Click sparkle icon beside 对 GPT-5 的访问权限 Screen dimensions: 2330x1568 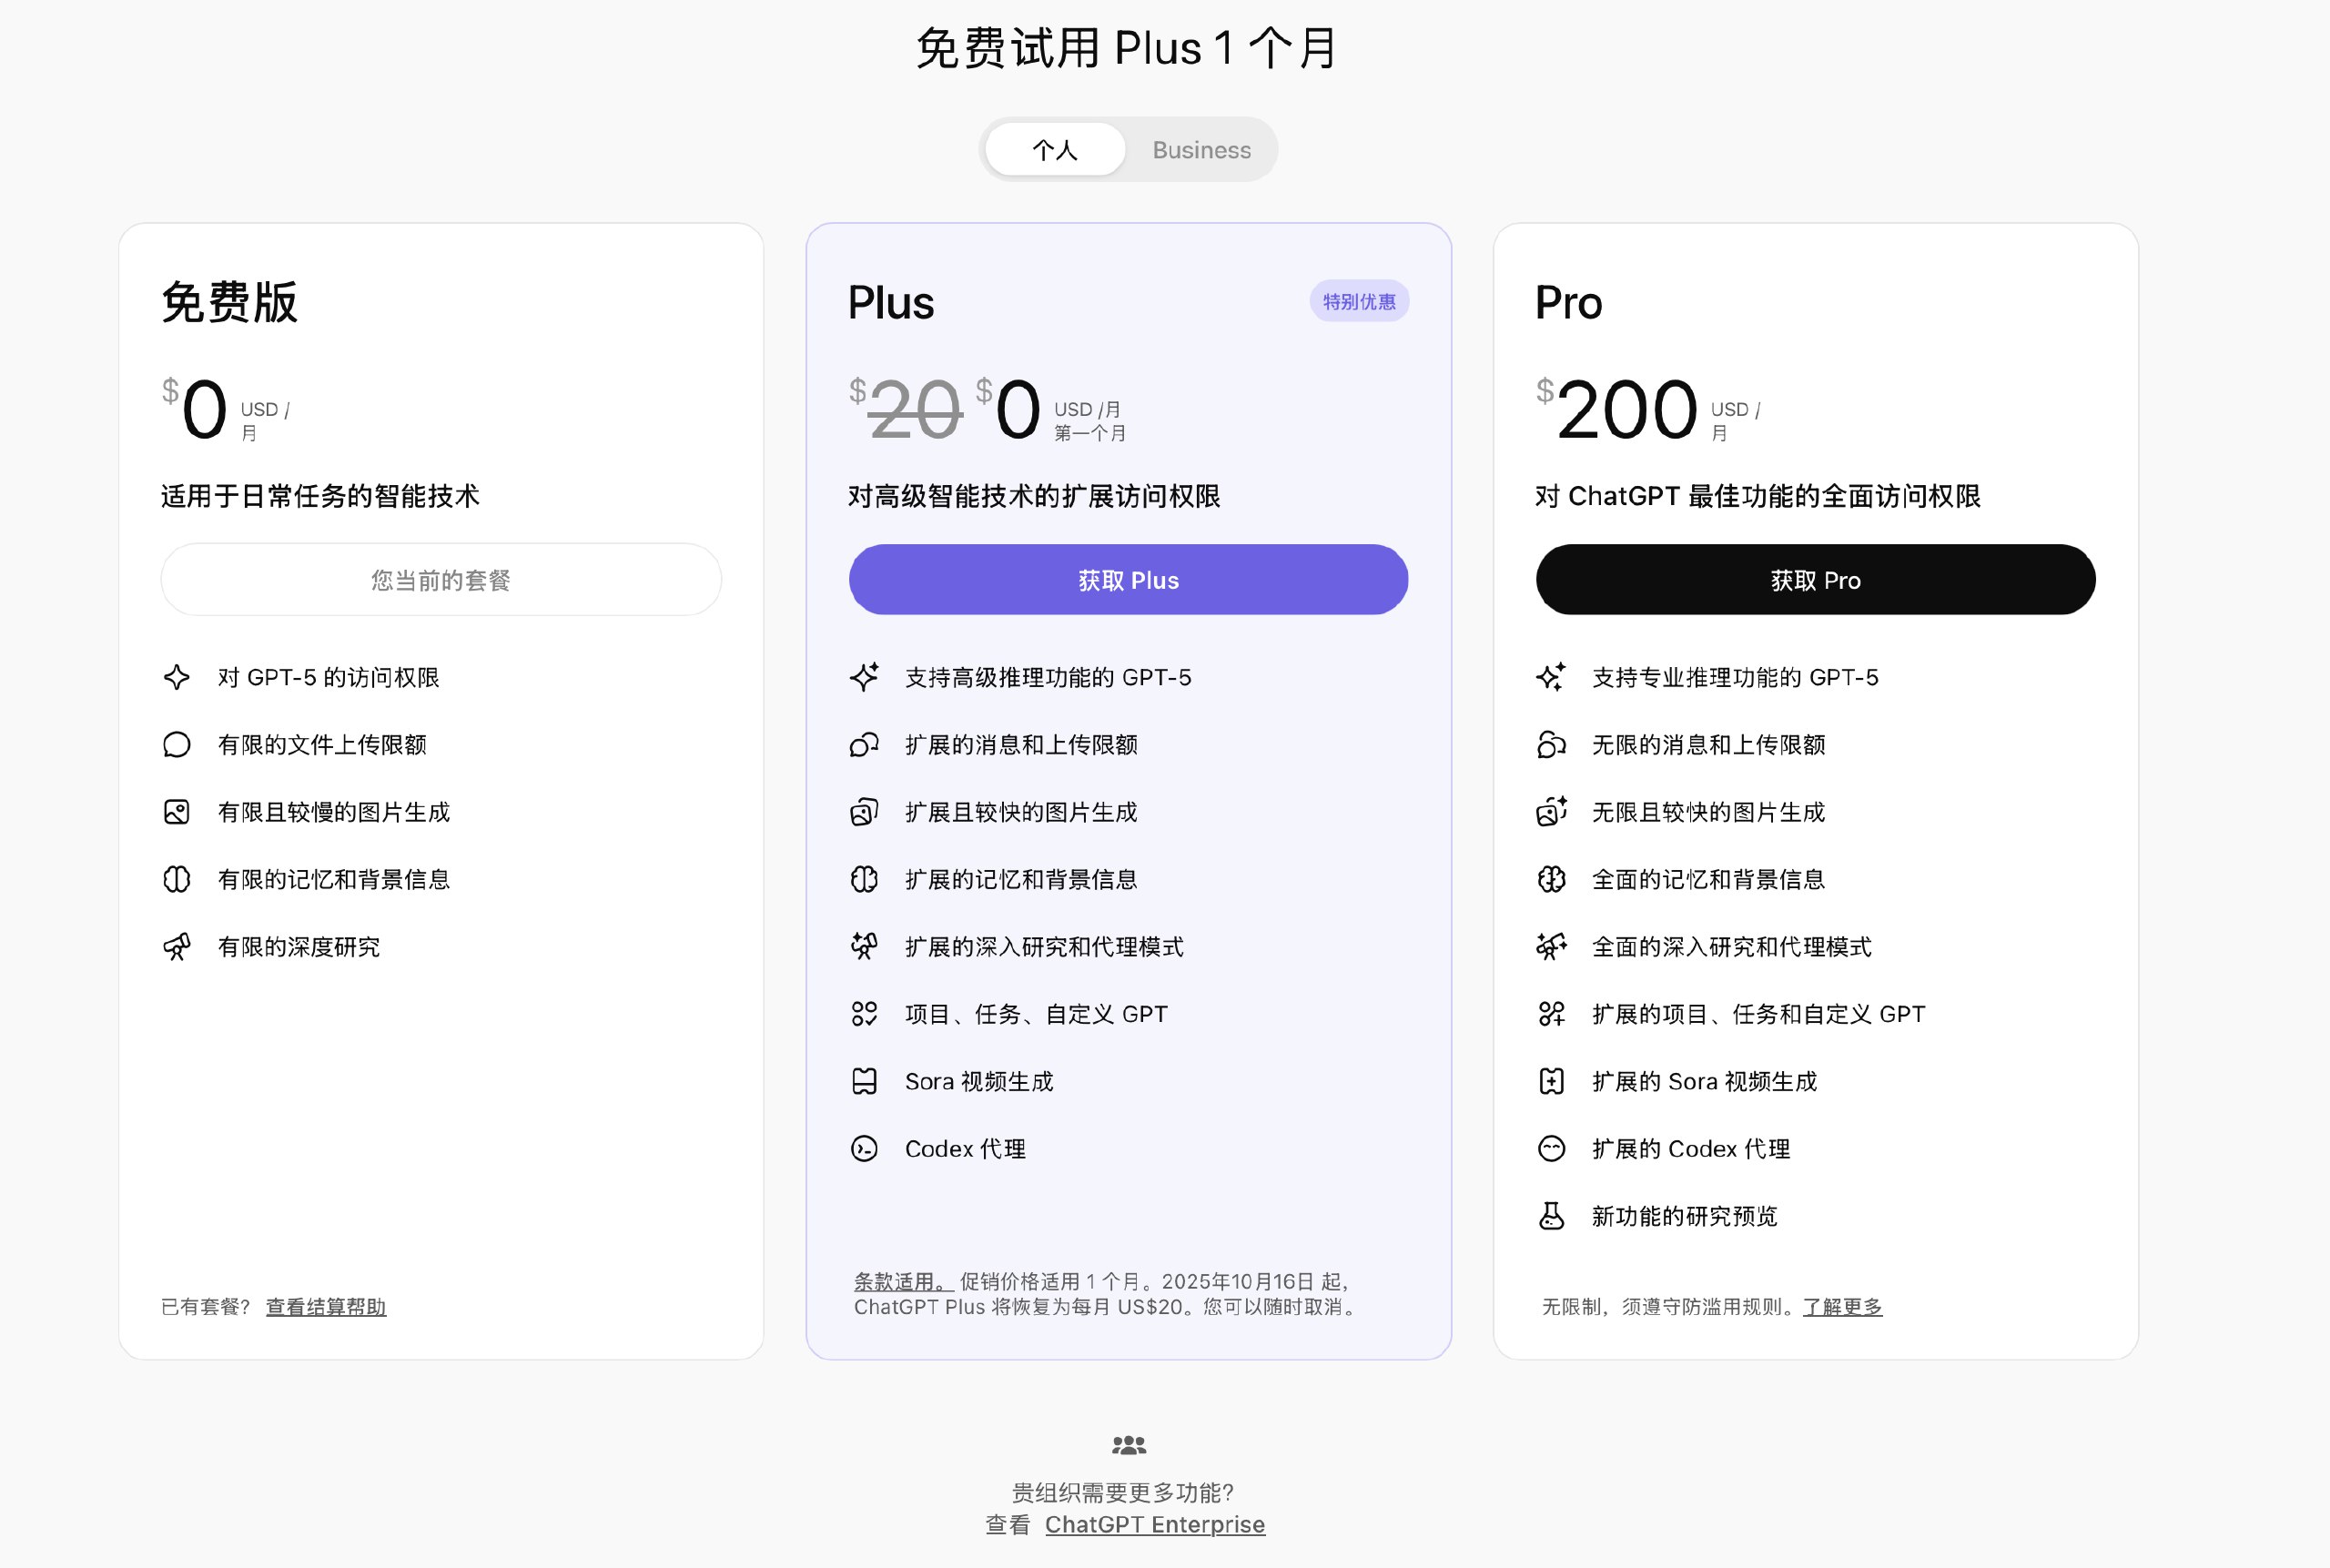pos(177,677)
